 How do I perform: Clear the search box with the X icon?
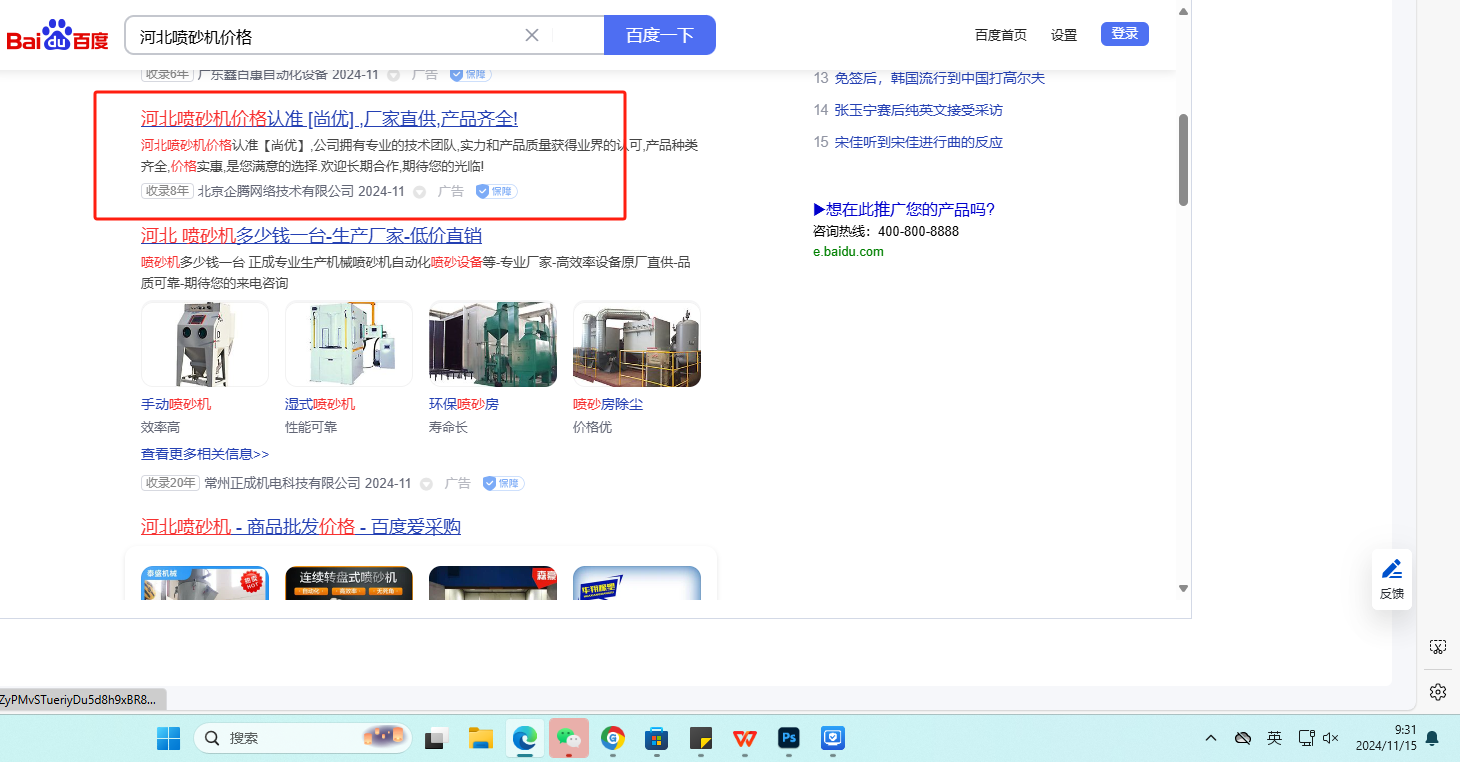pyautogui.click(x=532, y=35)
